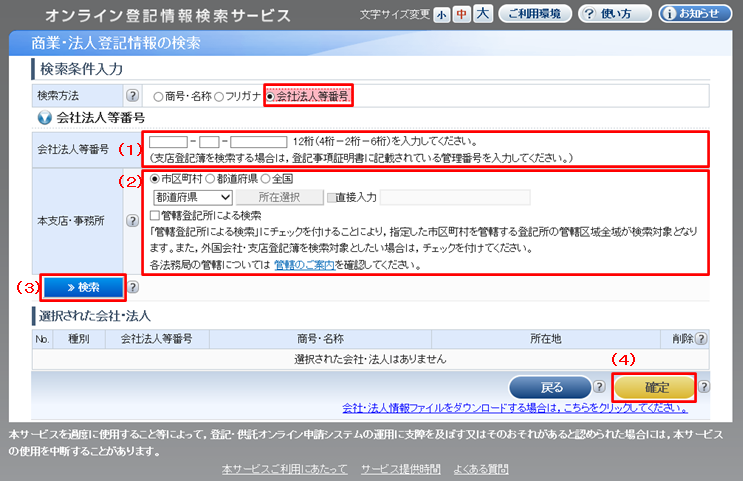Set font size to 小
This screenshot has width=743, height=481.
pos(442,15)
